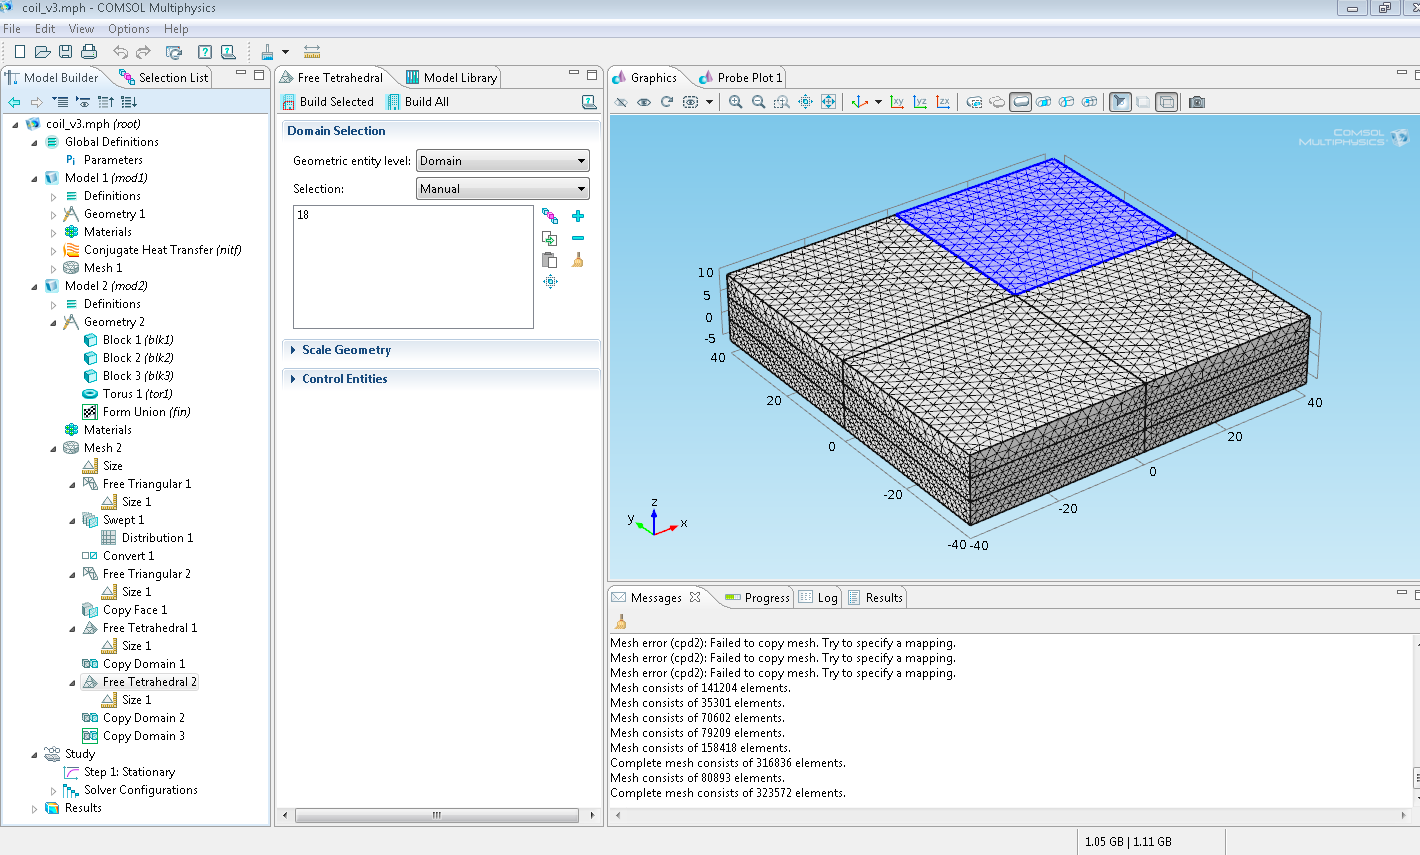Toggle Show Selected eye icon in Graphics

pos(644,102)
